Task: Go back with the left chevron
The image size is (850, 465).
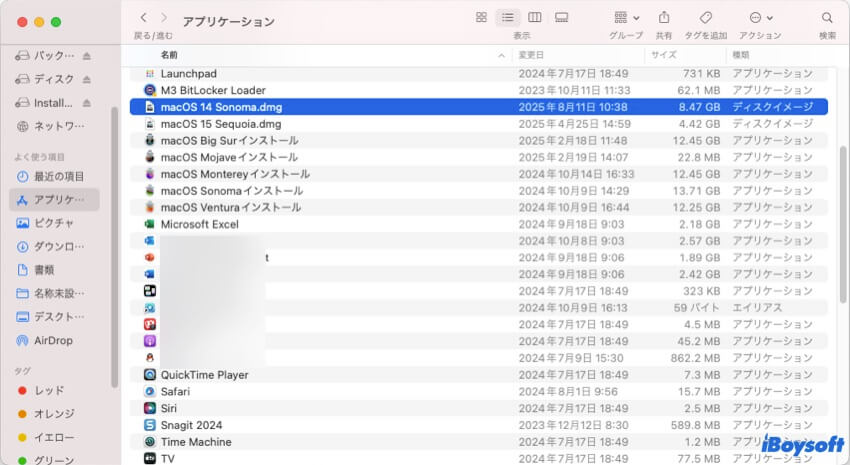Action: [143, 18]
